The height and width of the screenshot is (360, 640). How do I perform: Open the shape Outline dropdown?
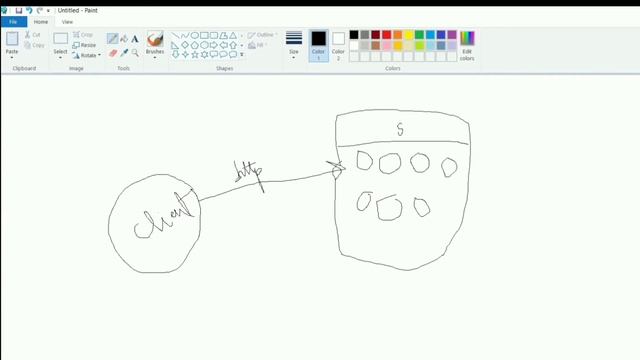point(263,35)
